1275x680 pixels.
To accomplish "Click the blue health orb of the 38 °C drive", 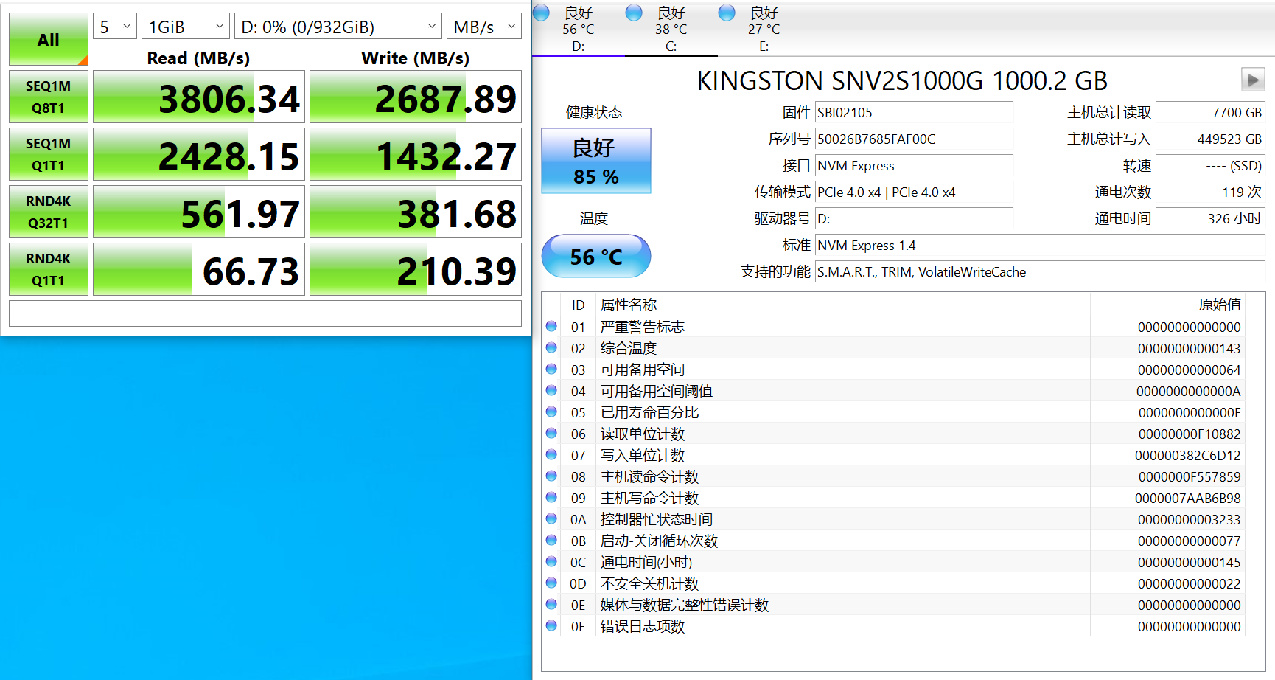I will tap(633, 12).
